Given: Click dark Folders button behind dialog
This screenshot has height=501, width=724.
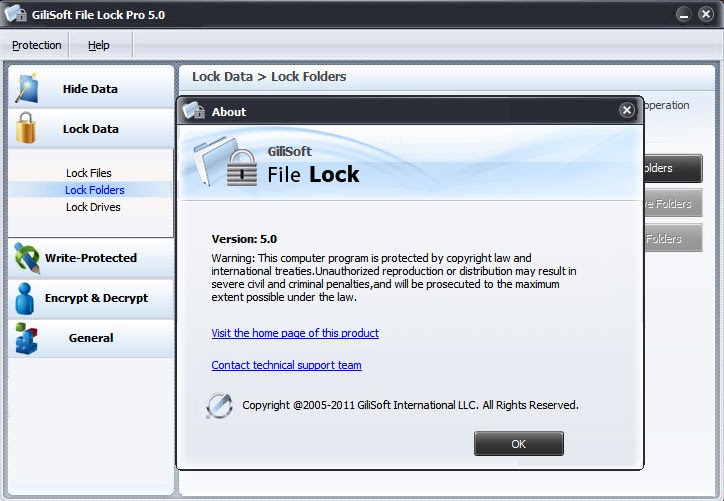Looking at the screenshot, I should 673,168.
